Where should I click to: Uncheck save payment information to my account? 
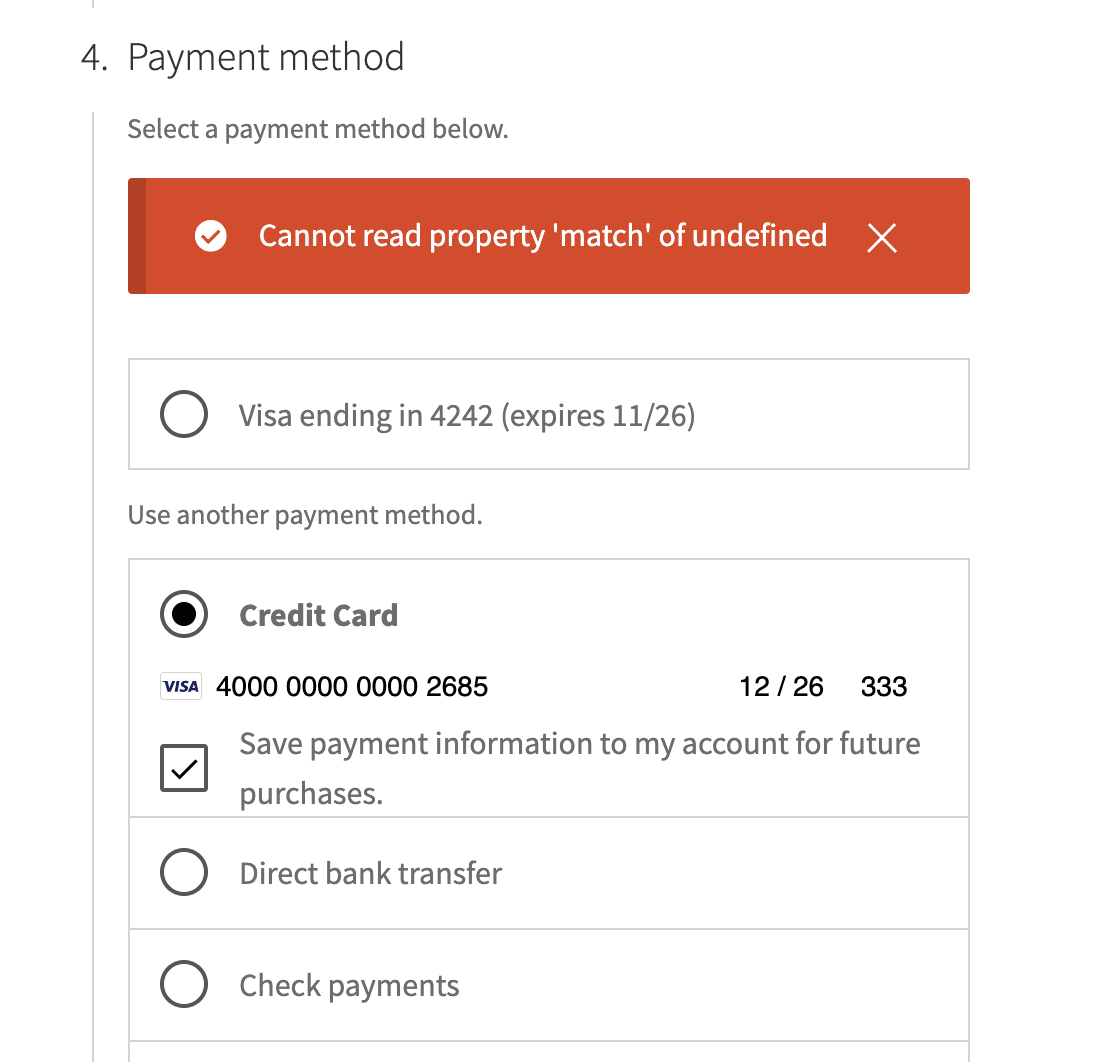tap(184, 768)
